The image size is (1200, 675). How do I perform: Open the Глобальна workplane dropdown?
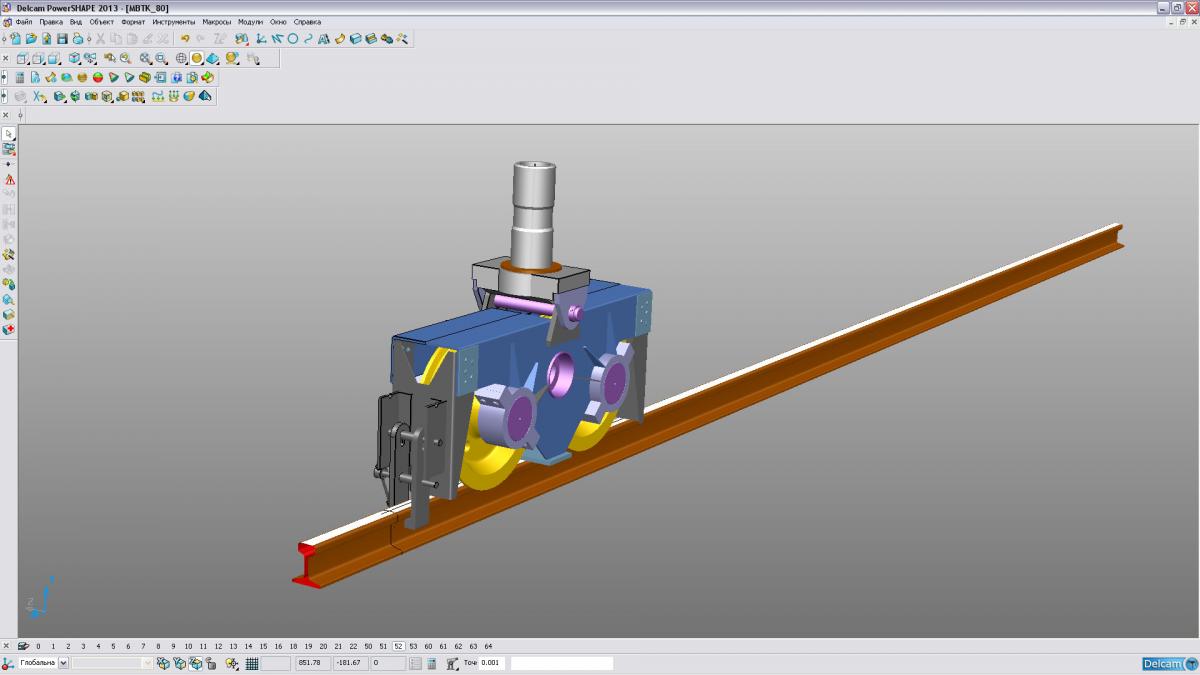(64, 663)
